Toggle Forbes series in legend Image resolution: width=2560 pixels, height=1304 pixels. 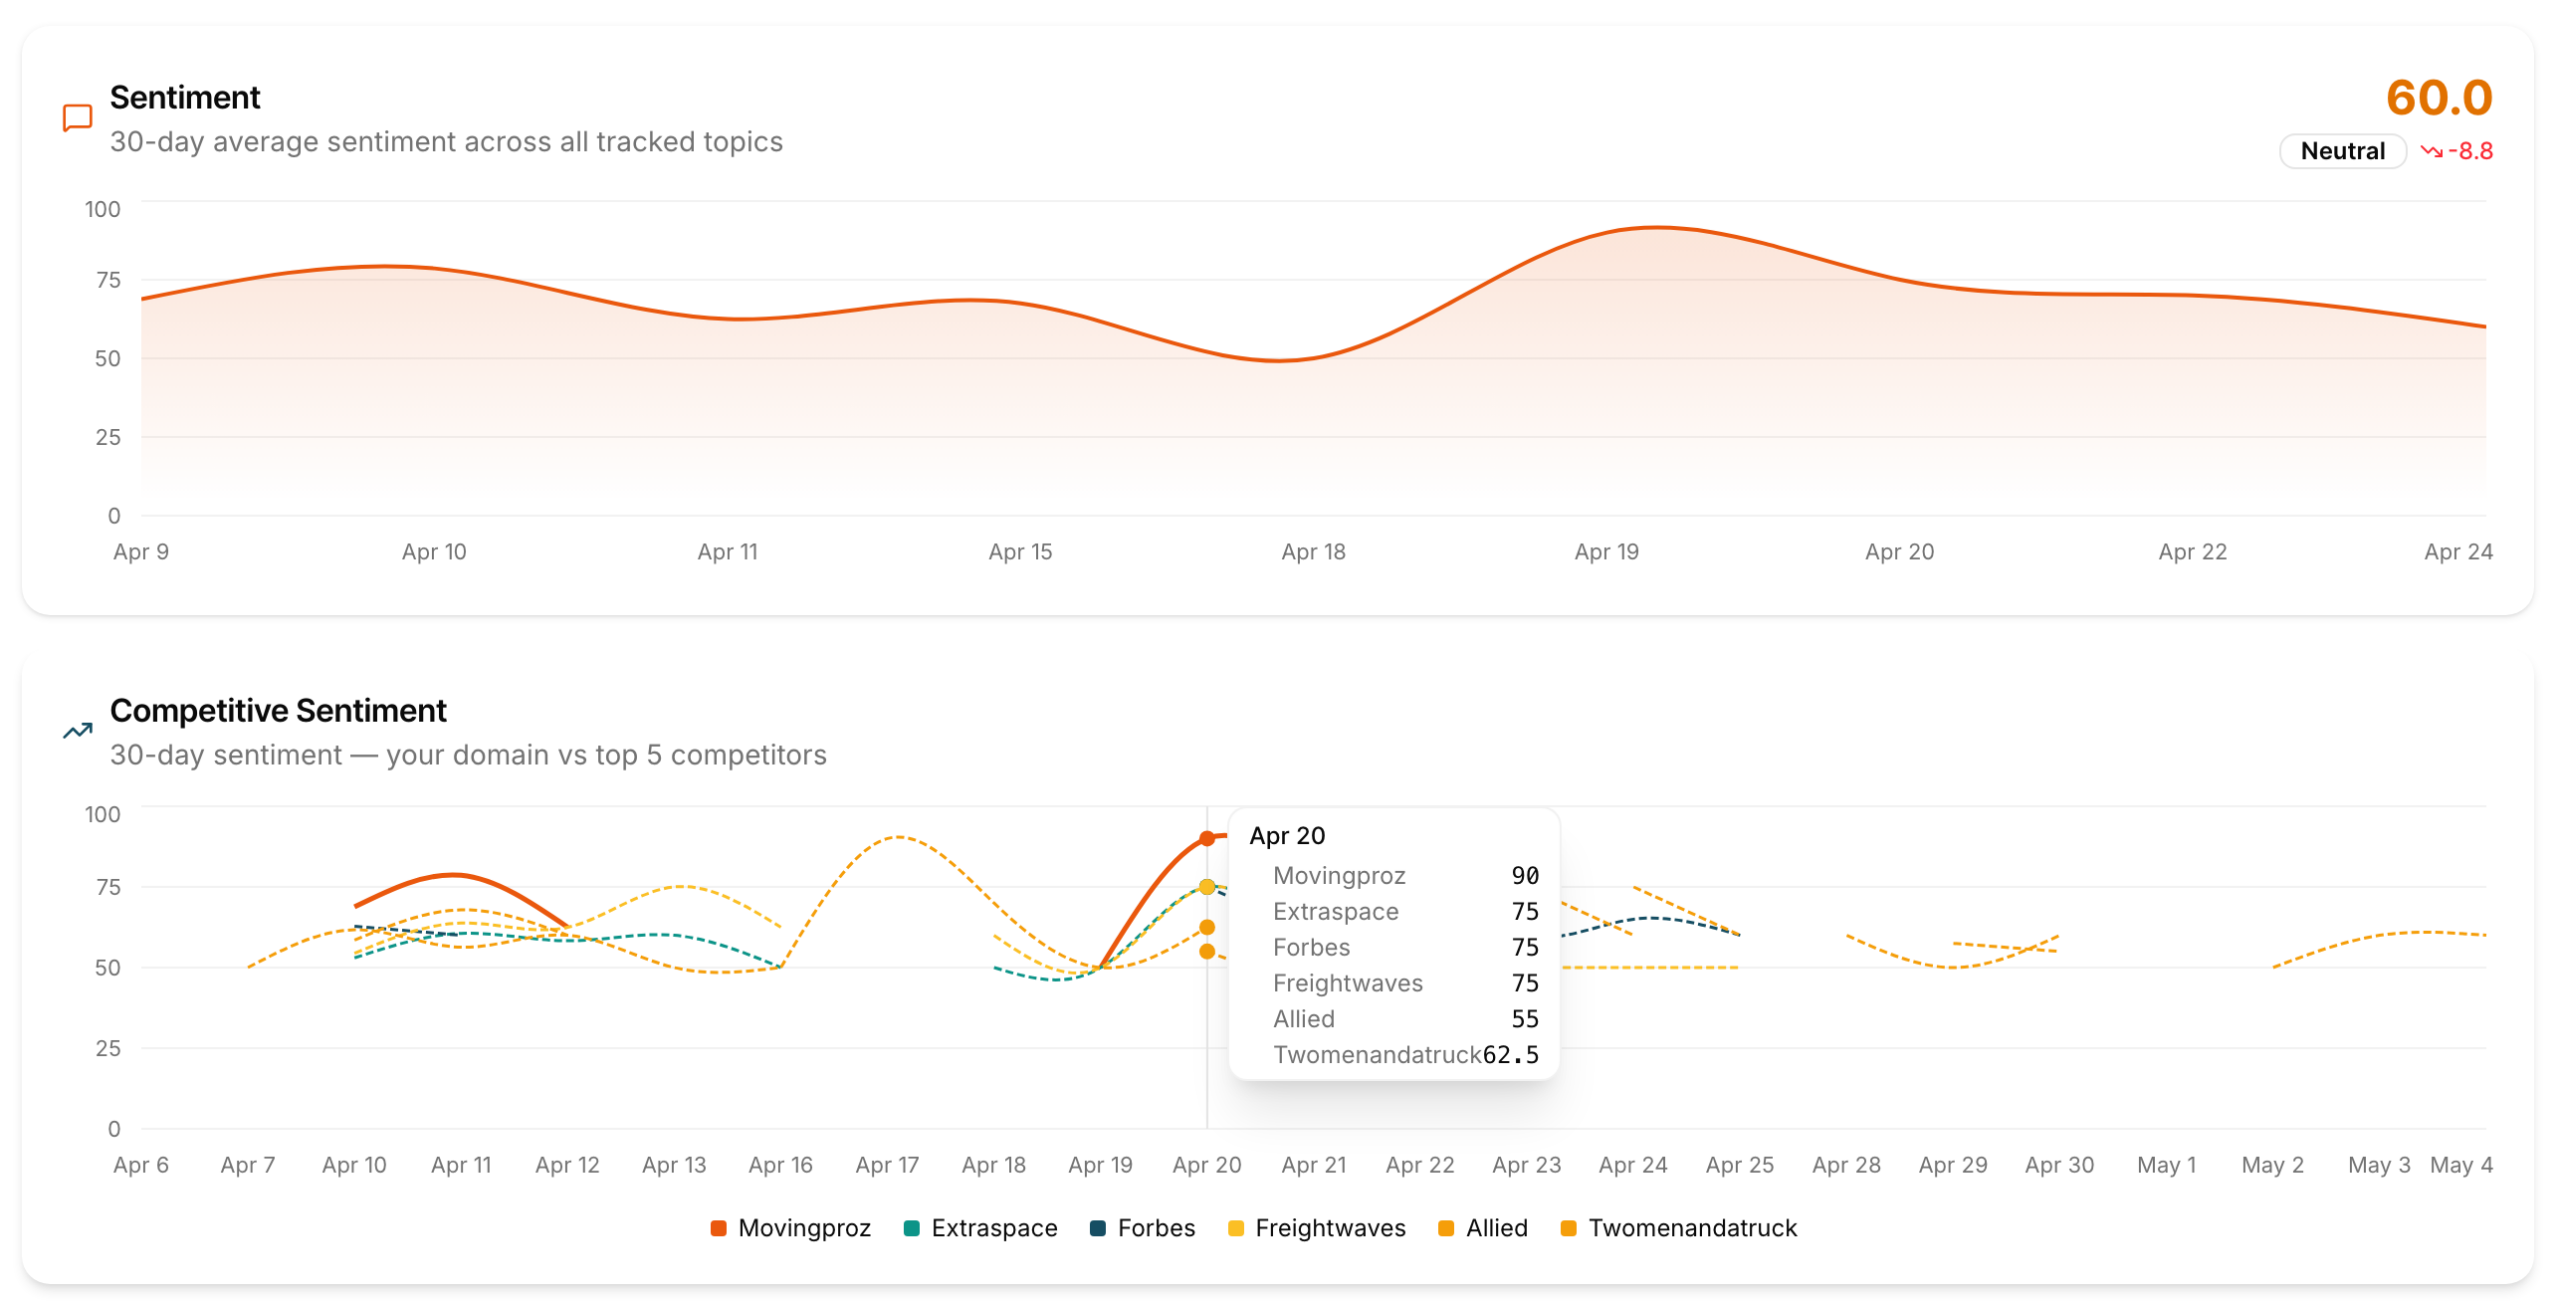pos(1142,1228)
